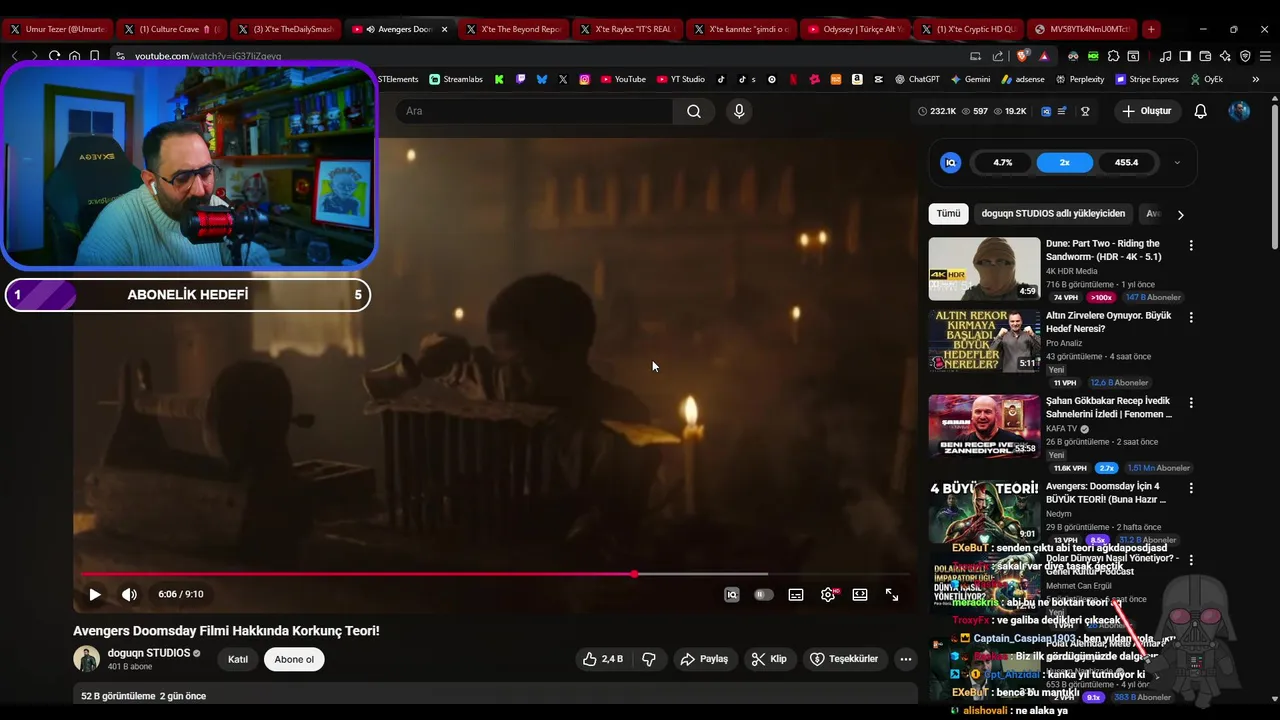Open the Gemini bookmark
1280x720 pixels.
970,79
